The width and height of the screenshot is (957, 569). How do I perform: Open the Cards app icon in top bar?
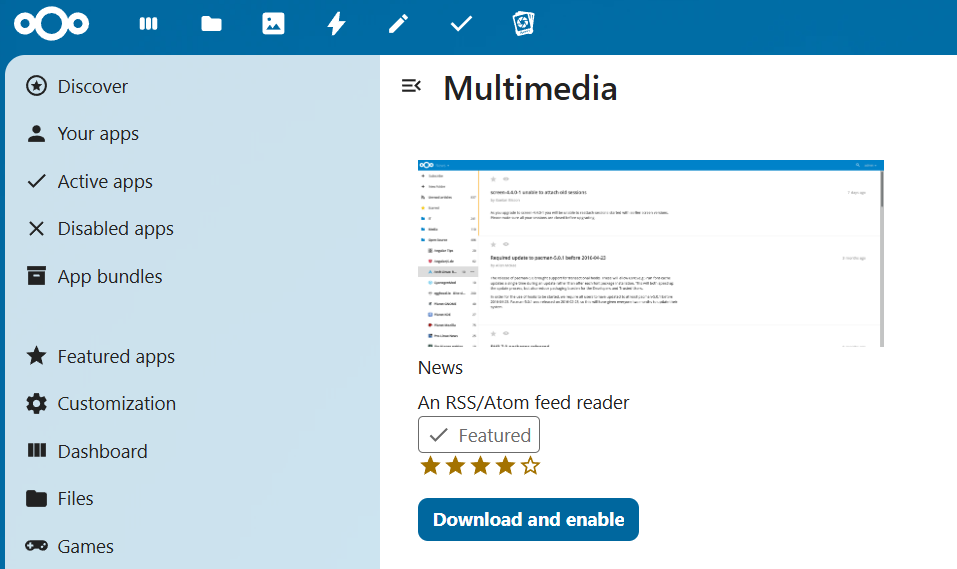click(523, 24)
